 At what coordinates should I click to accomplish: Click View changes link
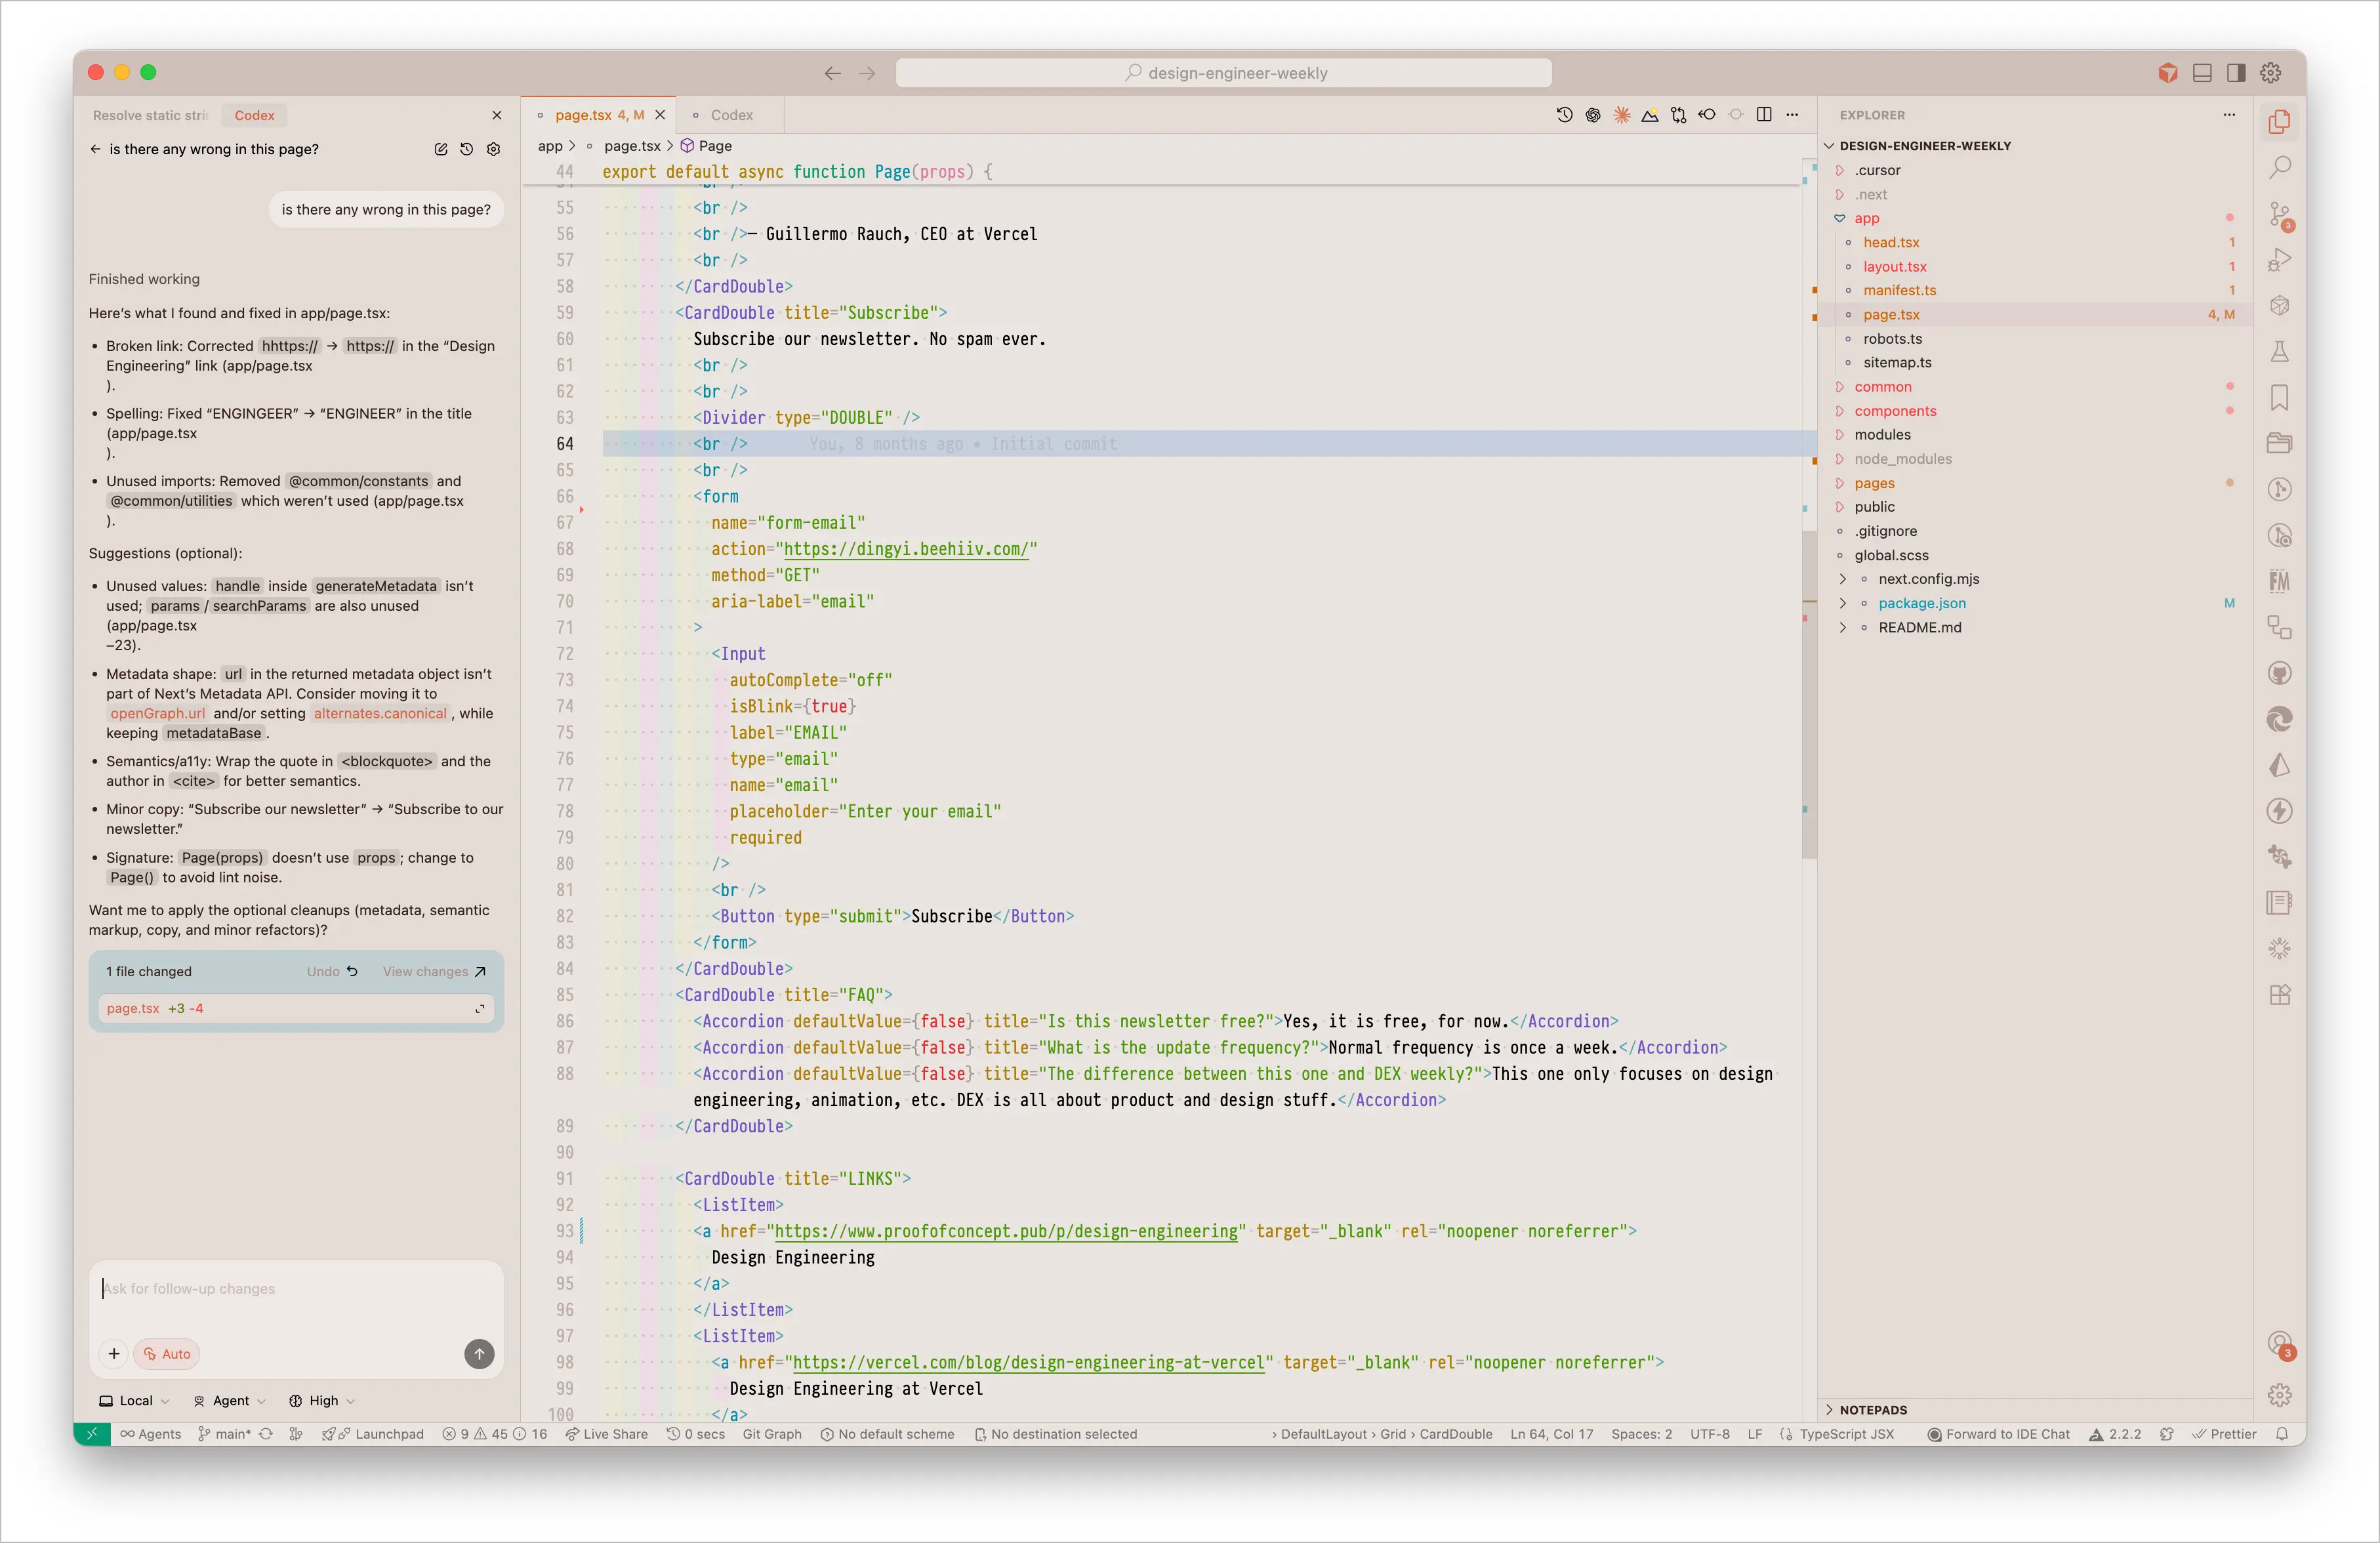pyautogui.click(x=433, y=971)
